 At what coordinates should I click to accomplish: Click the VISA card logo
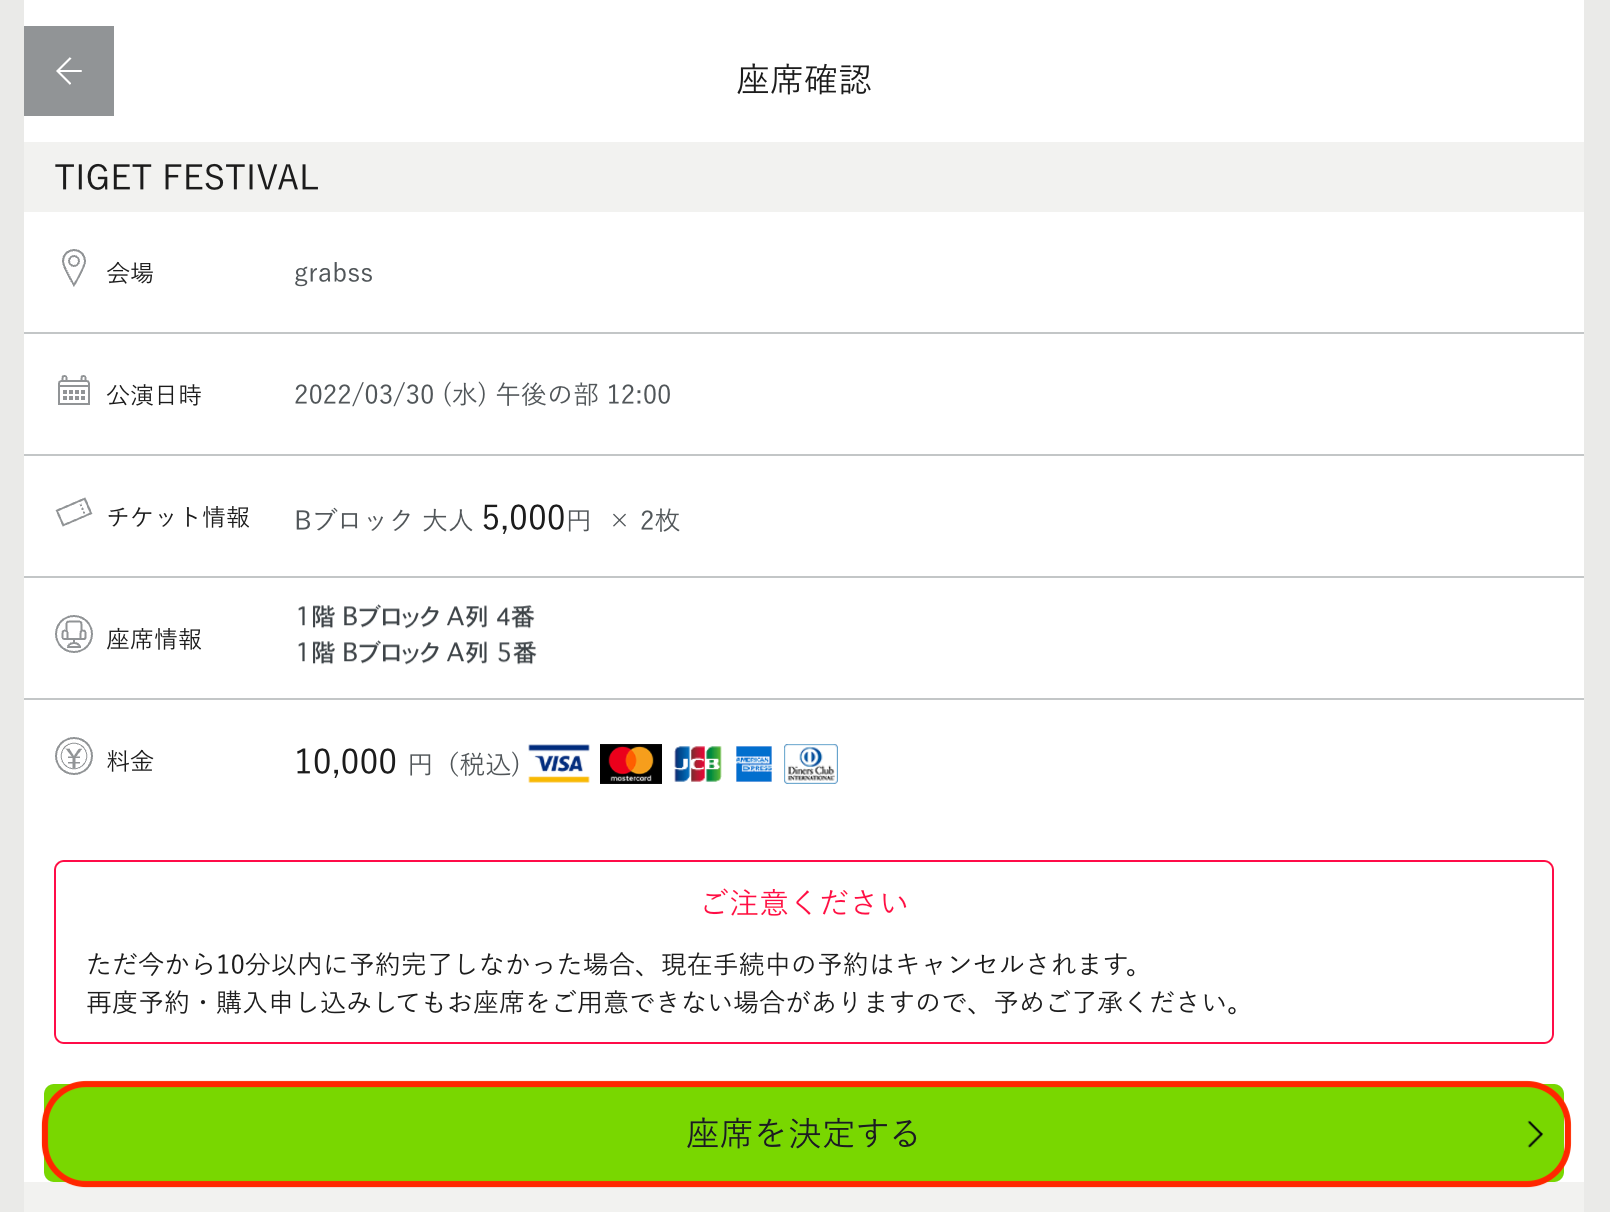tap(559, 764)
